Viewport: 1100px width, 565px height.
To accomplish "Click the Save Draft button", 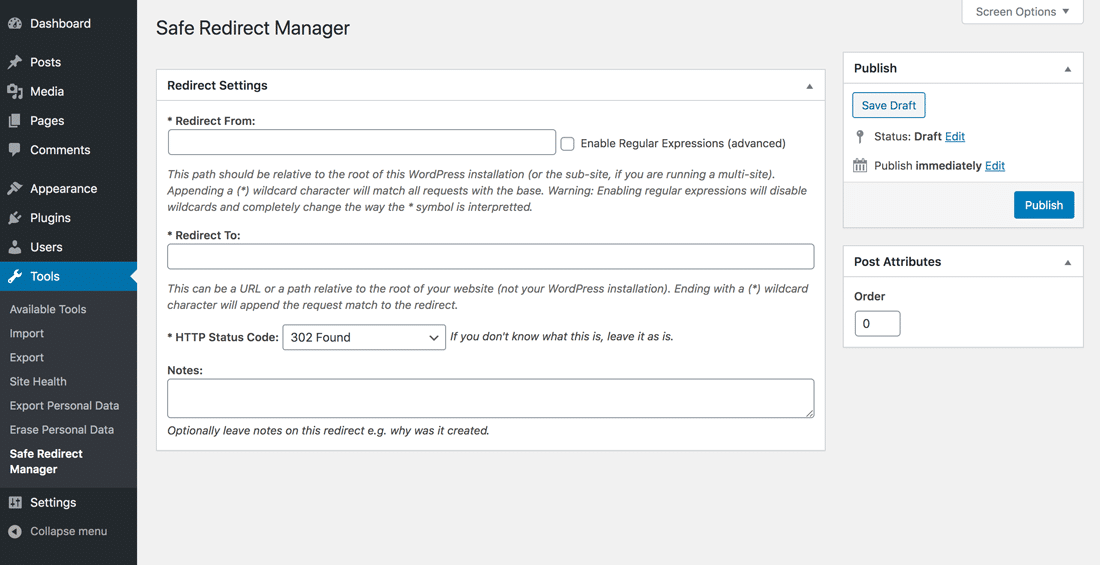I will [x=889, y=105].
